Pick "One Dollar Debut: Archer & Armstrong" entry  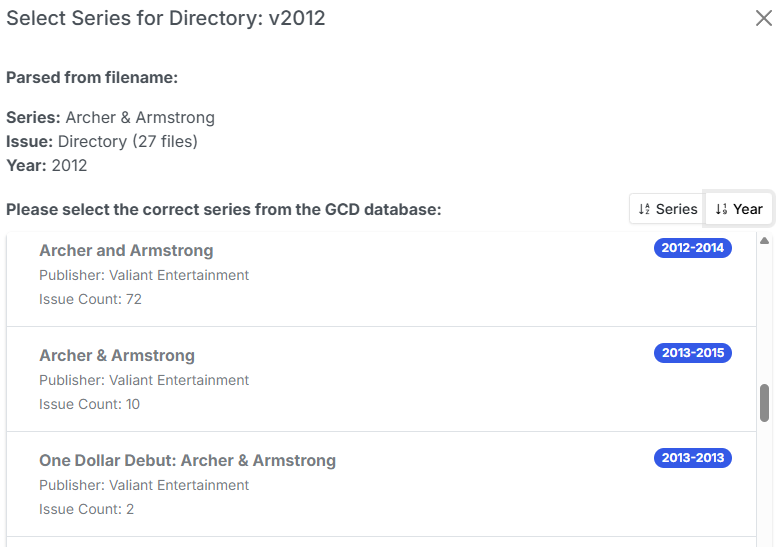click(187, 460)
